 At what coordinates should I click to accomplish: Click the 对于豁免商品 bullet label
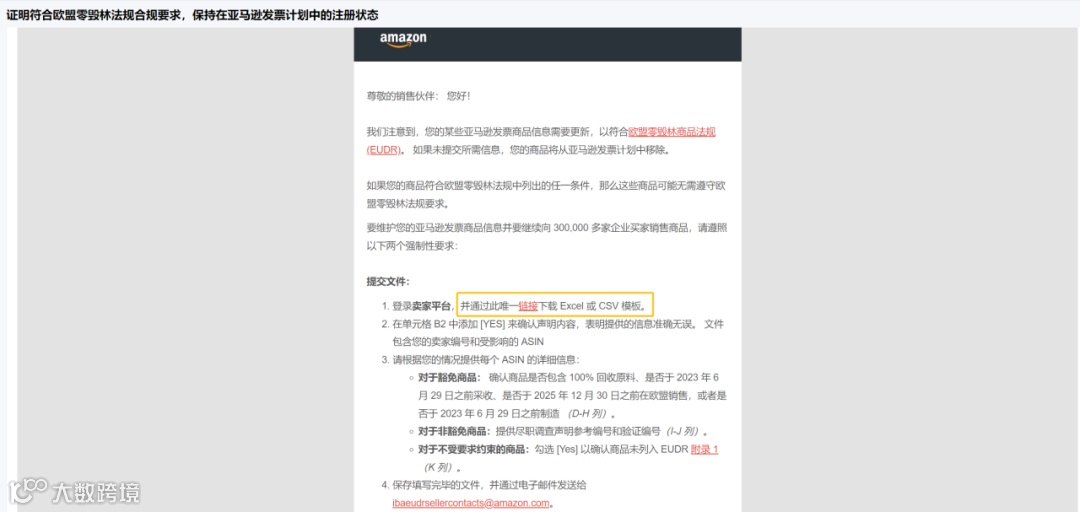point(448,378)
